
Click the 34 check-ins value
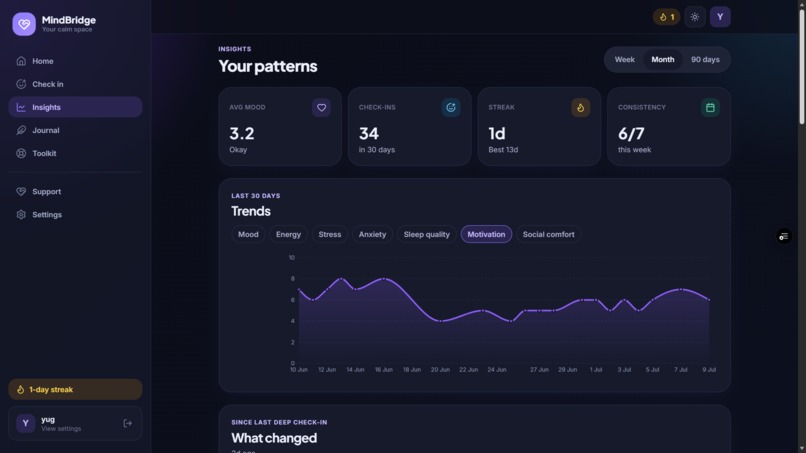(x=369, y=134)
